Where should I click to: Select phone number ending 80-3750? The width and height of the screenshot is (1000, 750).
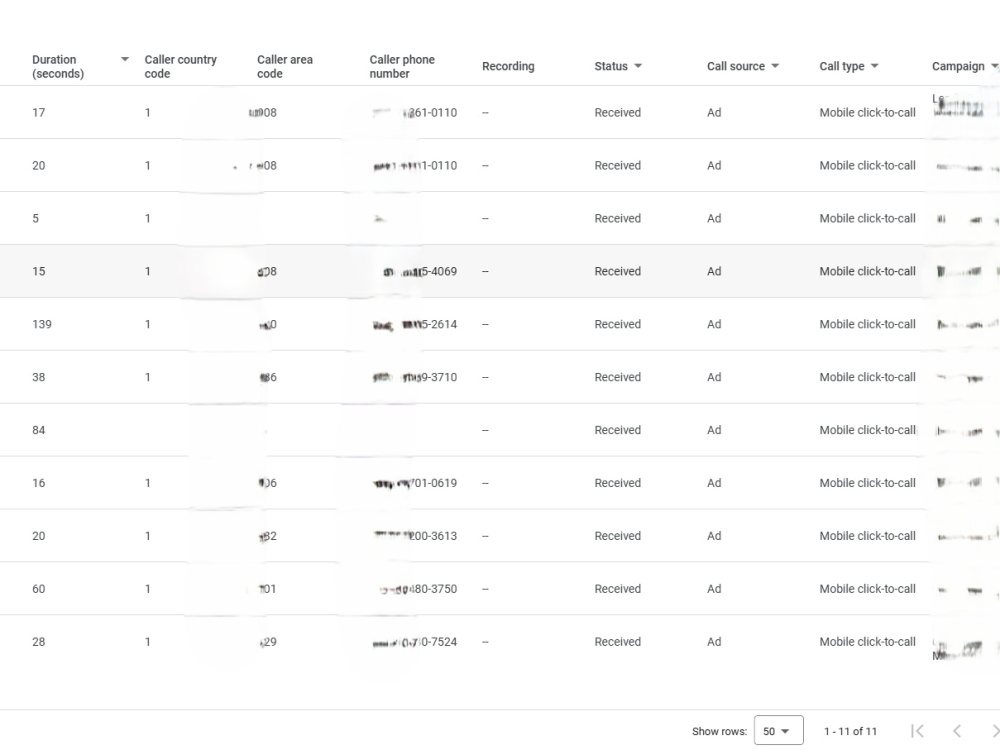[x=419, y=589]
